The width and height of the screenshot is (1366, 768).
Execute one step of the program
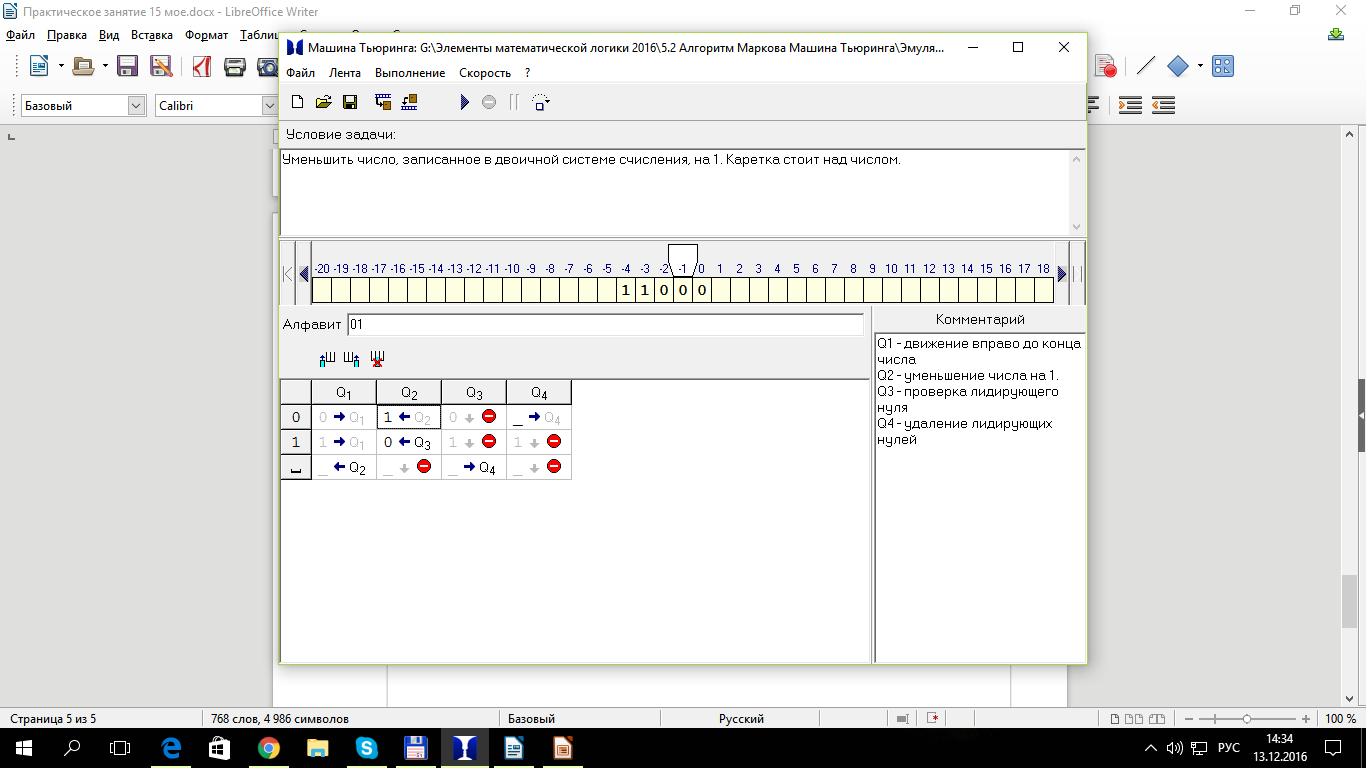tap(541, 102)
